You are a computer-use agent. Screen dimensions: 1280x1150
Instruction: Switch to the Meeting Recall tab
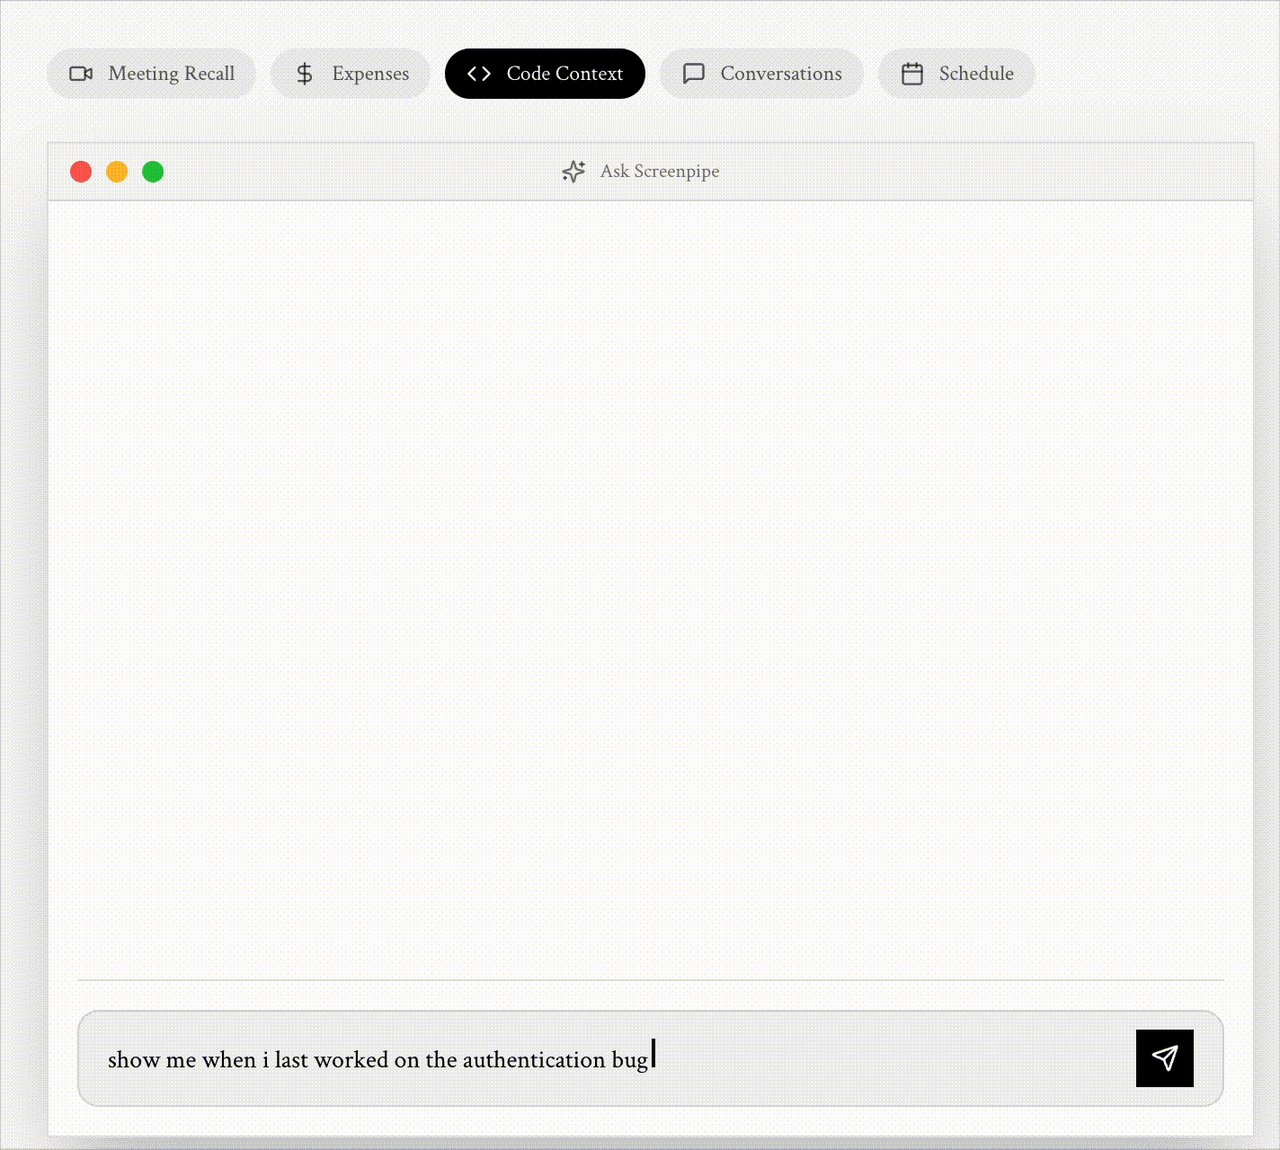pos(151,73)
